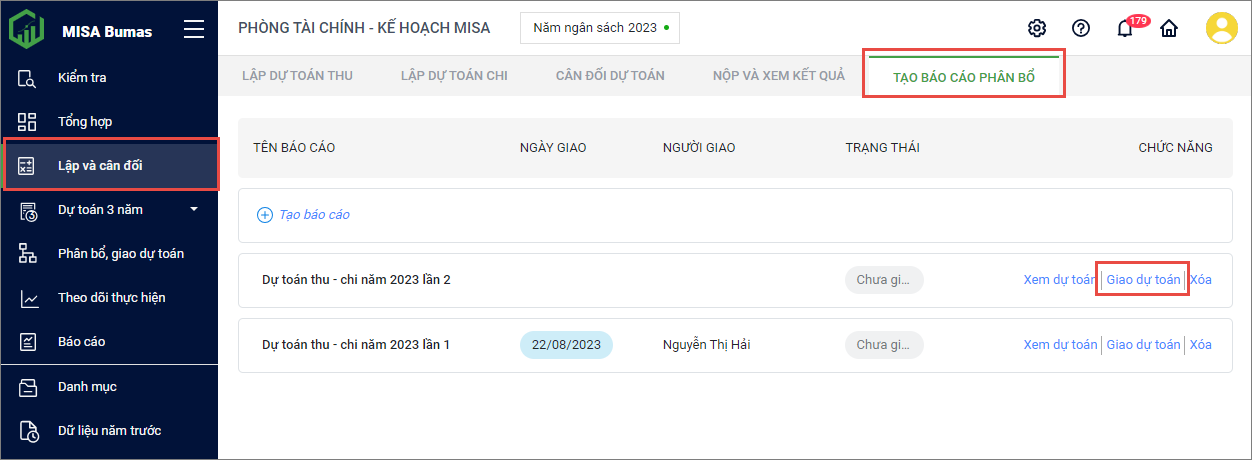Select Theo dõi thực hiện in sidebar
The height and width of the screenshot is (460, 1252).
[111, 298]
